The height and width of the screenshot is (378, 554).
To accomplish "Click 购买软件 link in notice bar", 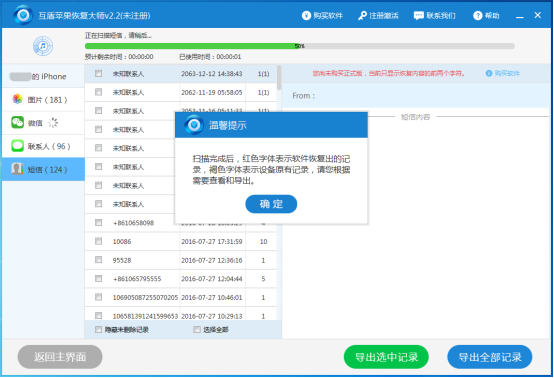I will [x=507, y=73].
